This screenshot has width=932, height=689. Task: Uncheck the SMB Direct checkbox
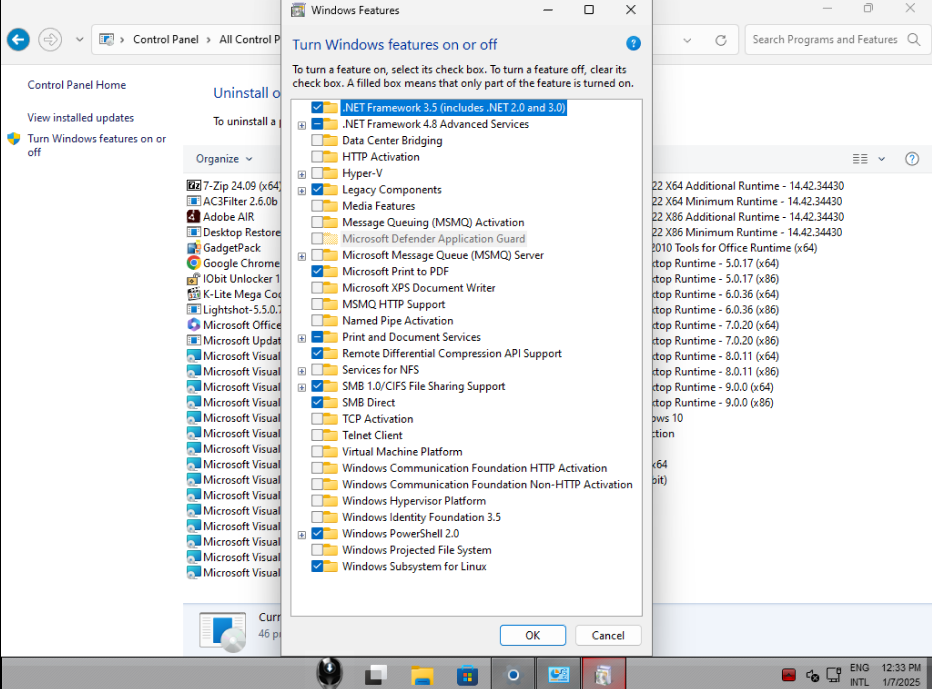[x=317, y=402]
